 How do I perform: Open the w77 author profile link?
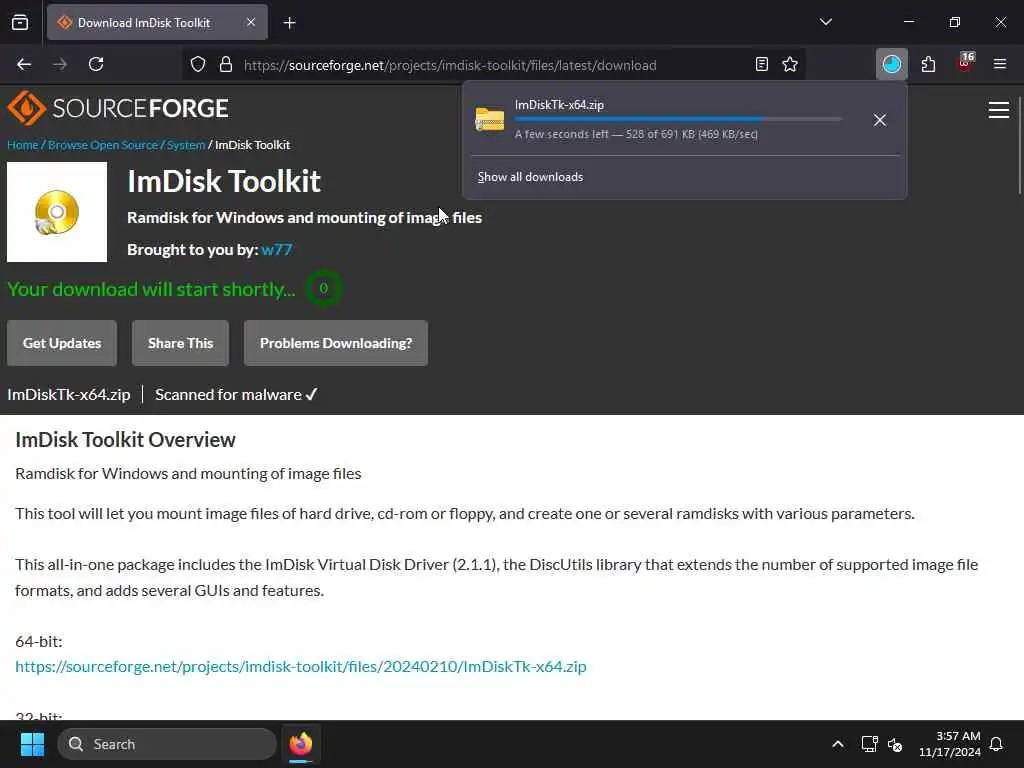tap(277, 249)
